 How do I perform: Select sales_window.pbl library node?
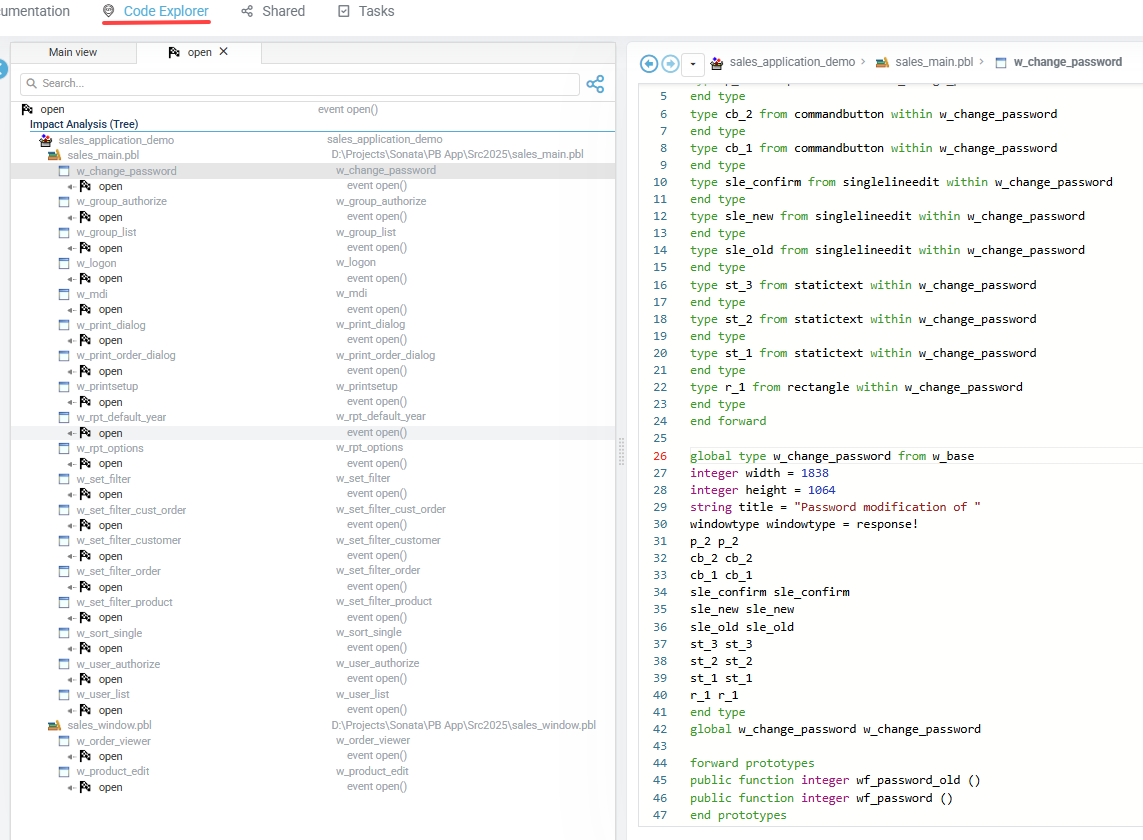pos(109,726)
